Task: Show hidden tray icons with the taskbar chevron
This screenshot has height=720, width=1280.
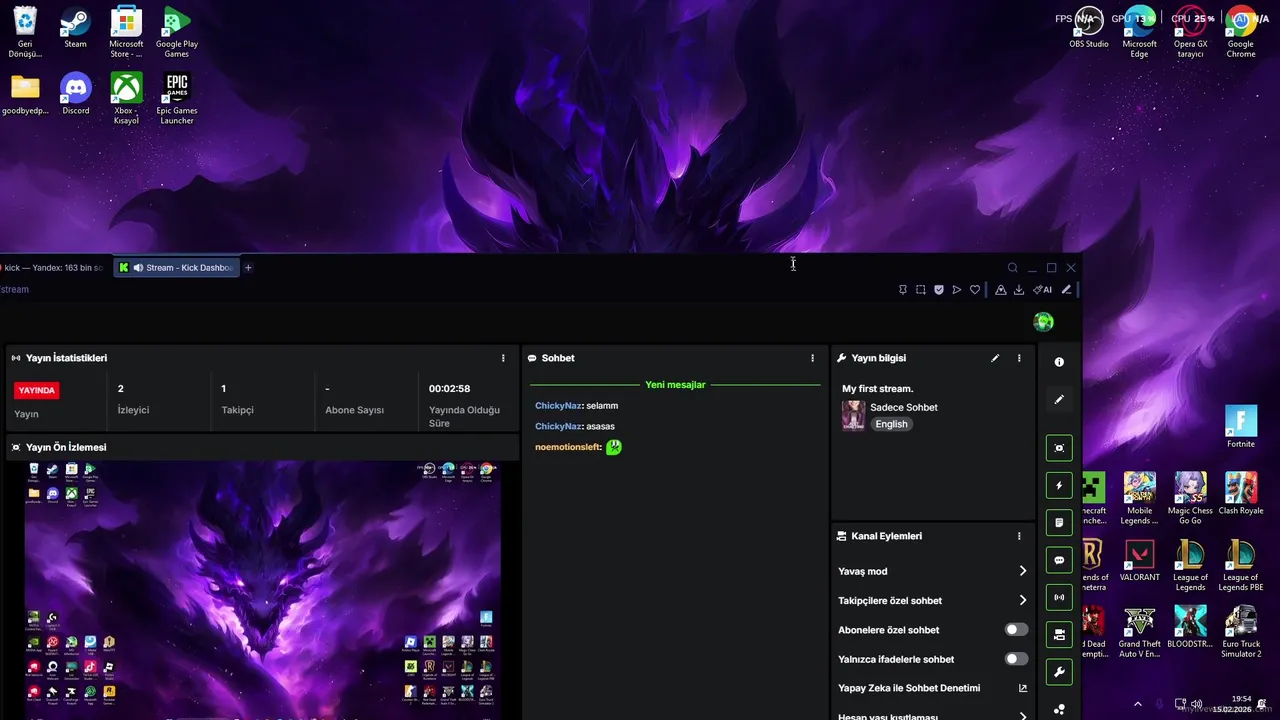Action: [x=1138, y=704]
